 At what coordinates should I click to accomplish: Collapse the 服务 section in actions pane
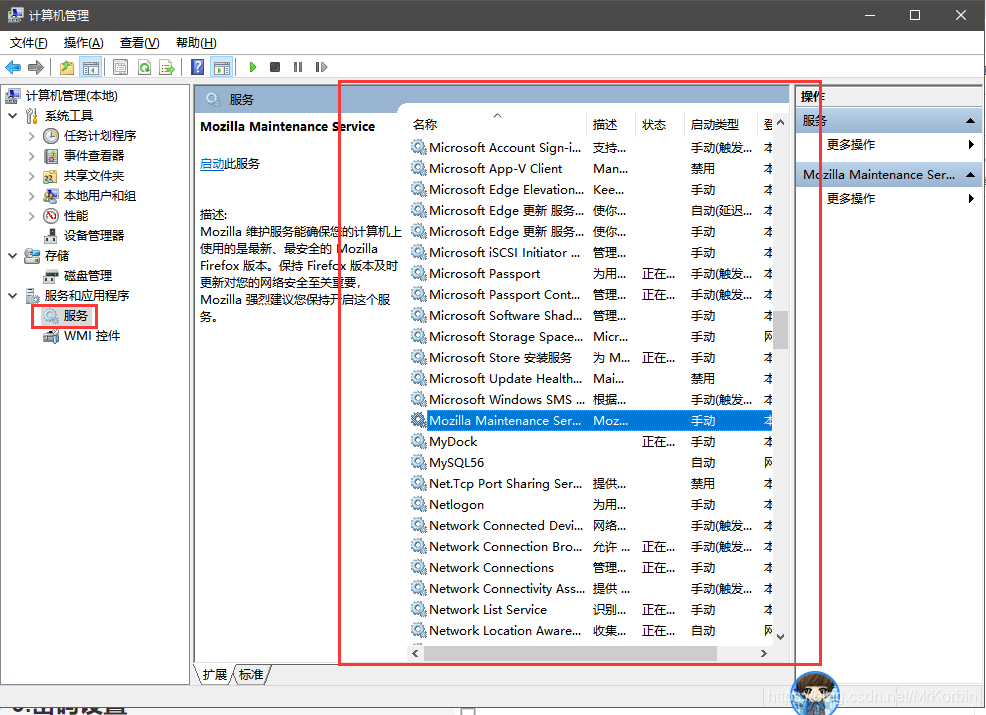(x=970, y=121)
